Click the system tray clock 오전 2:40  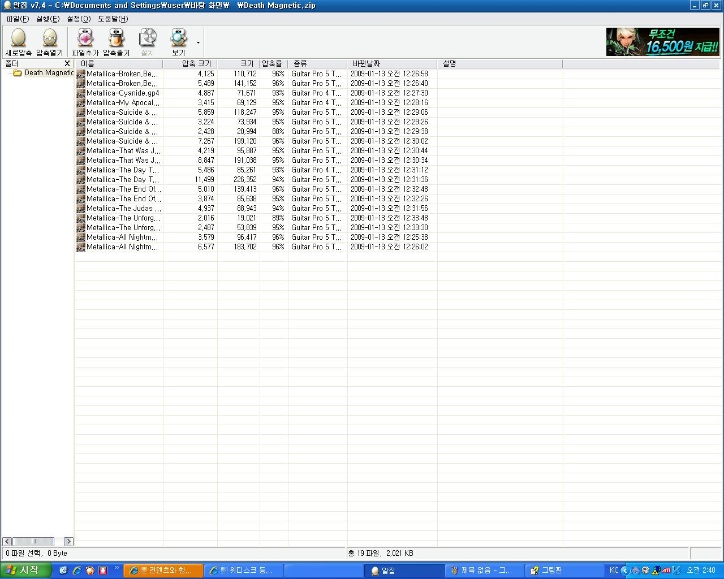coord(701,571)
